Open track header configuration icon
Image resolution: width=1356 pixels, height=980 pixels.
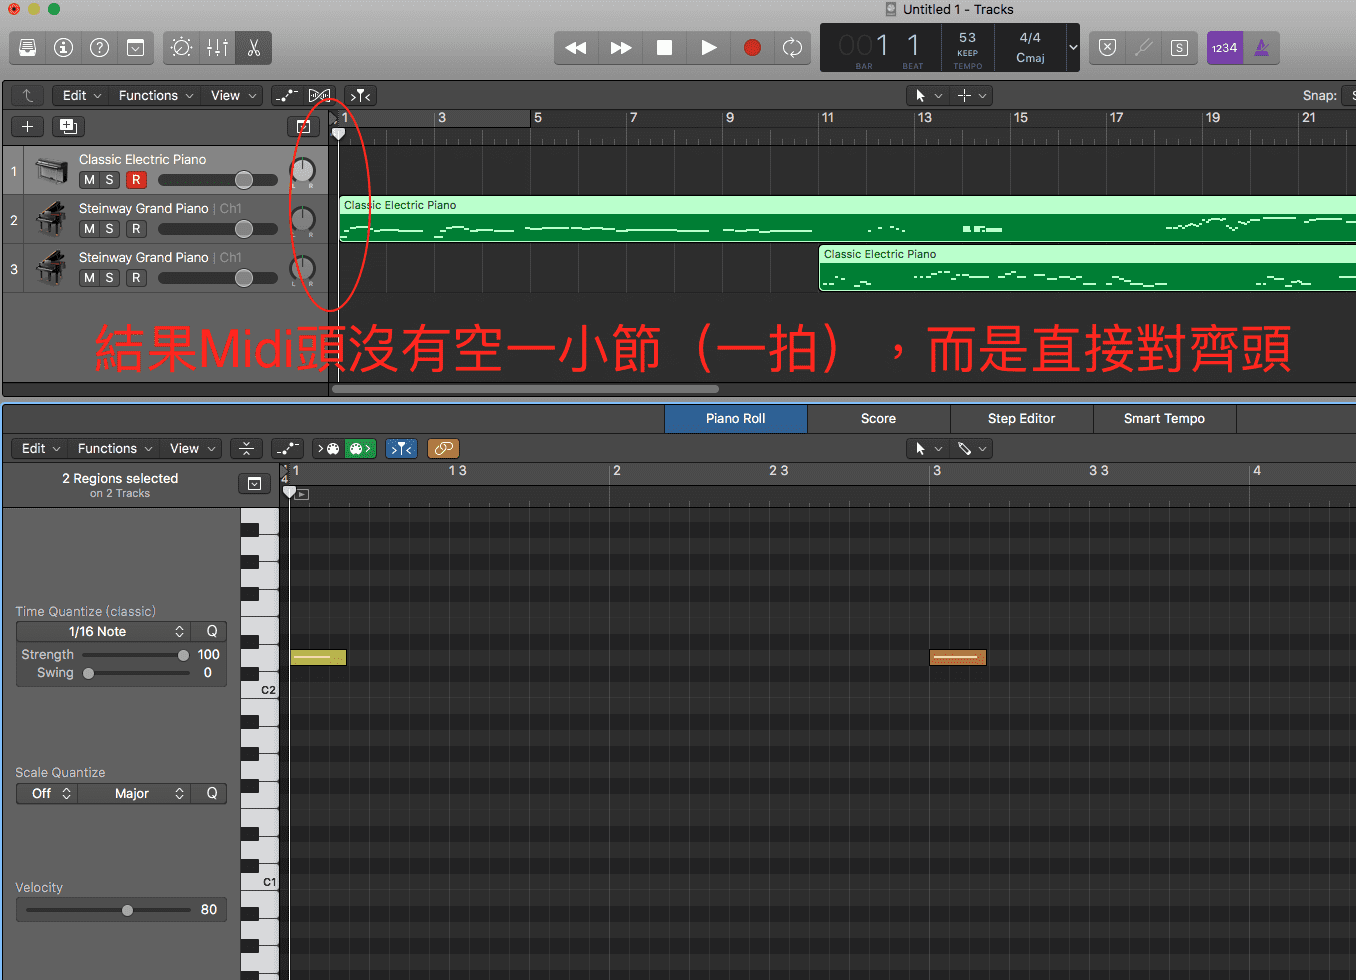pyautogui.click(x=303, y=126)
